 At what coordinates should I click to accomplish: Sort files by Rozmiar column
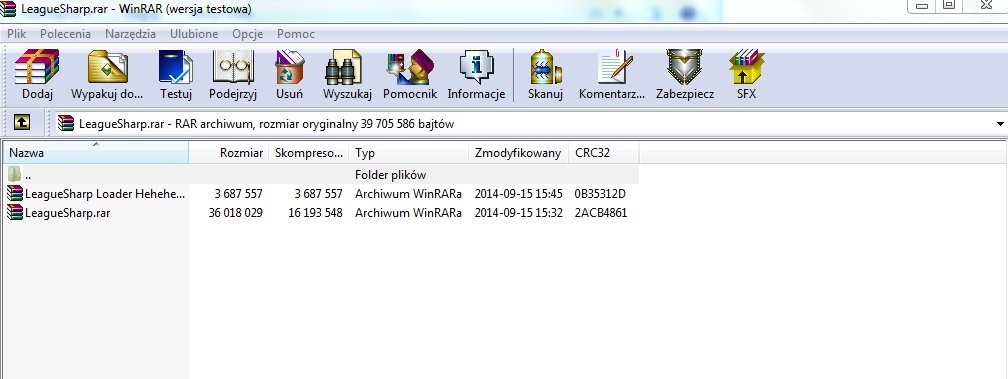[x=229, y=153]
